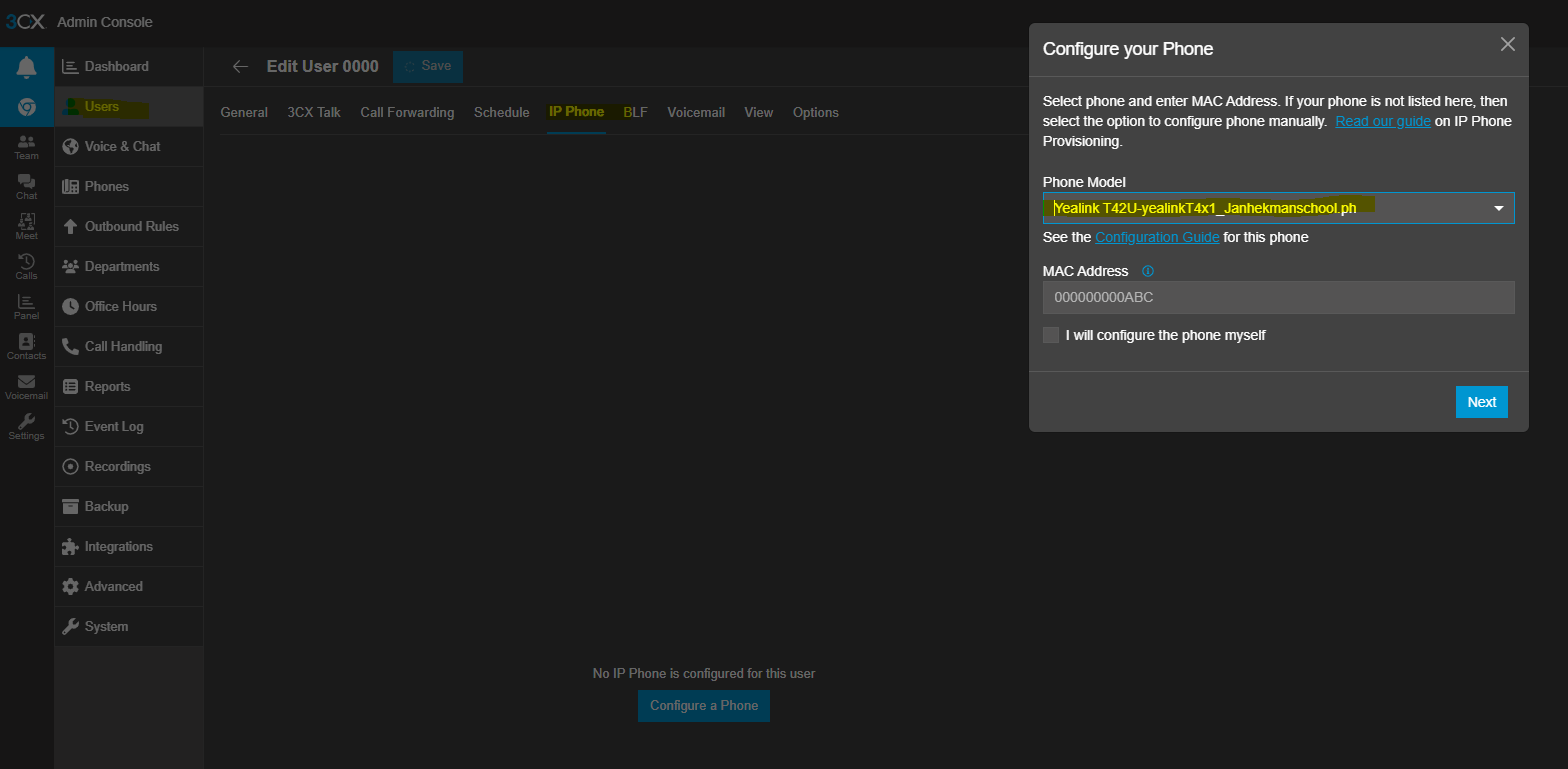
Task: Open Contacts icon in left rail
Action: tap(27, 347)
